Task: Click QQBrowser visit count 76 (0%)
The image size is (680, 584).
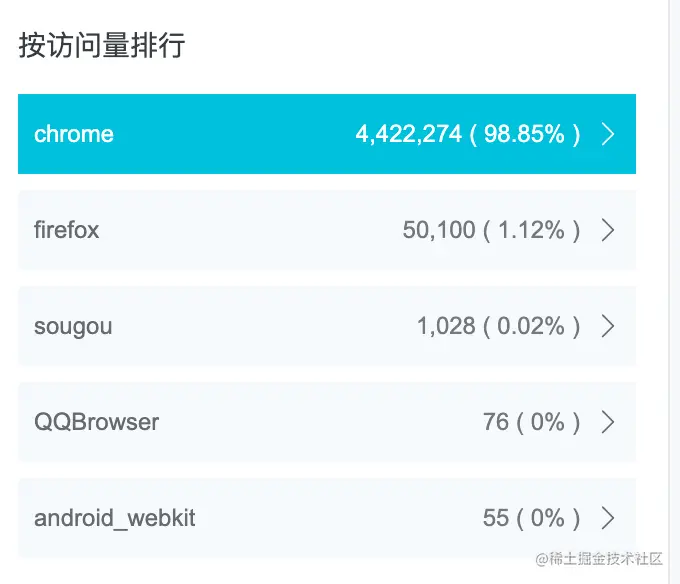Action: [531, 422]
